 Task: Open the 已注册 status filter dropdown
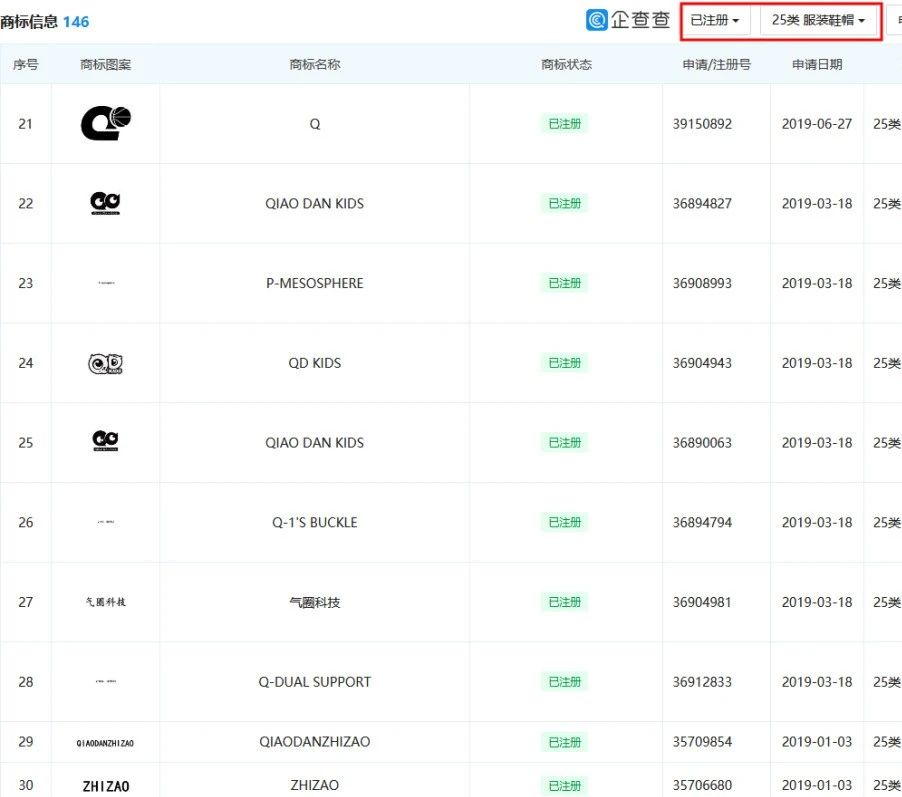(x=715, y=21)
